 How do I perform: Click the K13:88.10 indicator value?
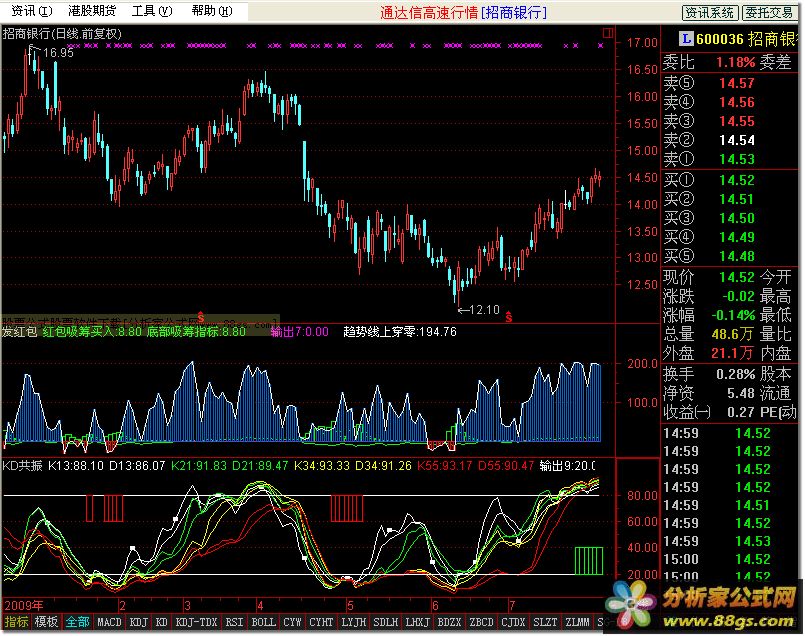(x=75, y=466)
